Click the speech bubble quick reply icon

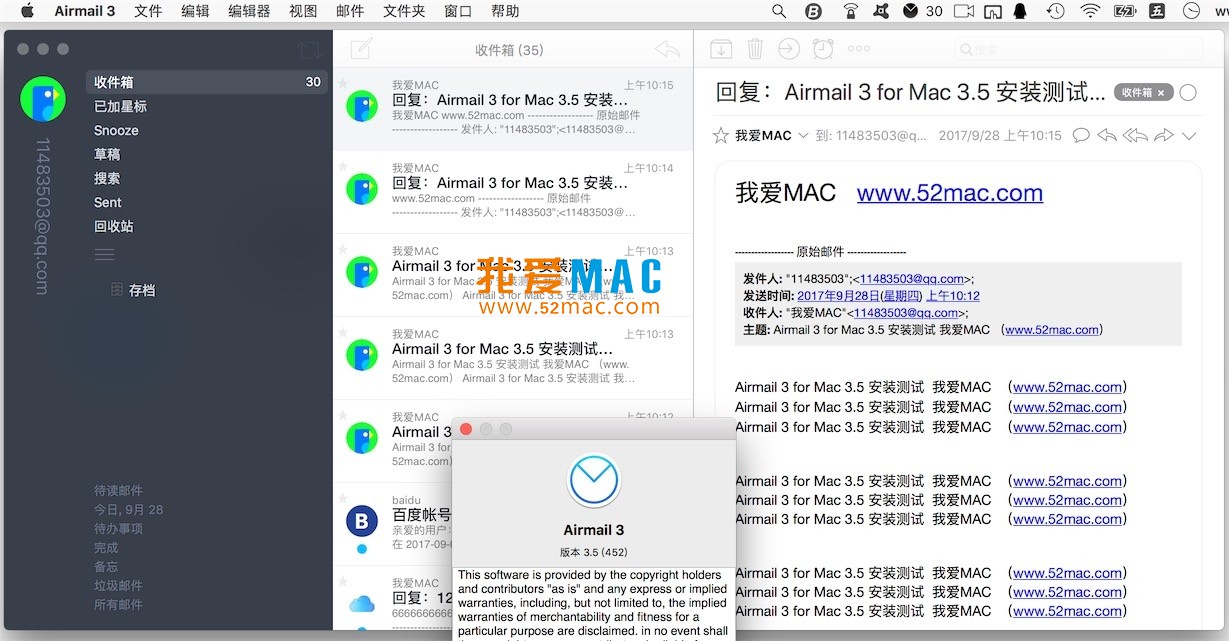[1080, 135]
